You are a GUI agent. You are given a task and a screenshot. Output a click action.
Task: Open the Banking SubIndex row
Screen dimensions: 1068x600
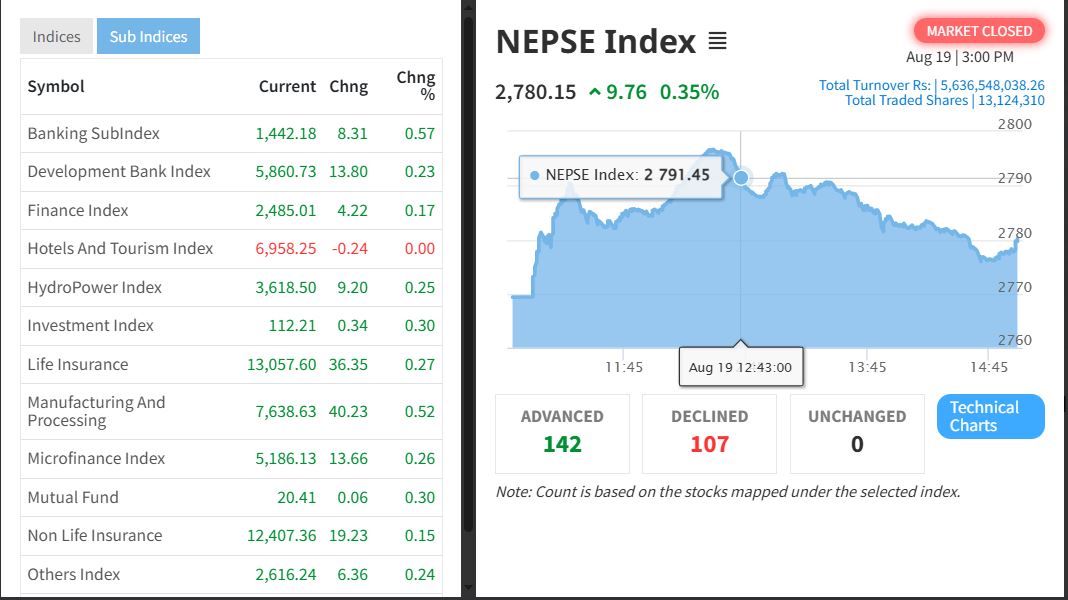tap(94, 134)
